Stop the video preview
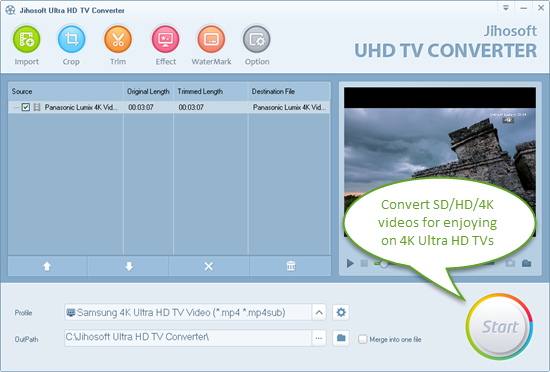The width and height of the screenshot is (550, 372). coord(364,263)
